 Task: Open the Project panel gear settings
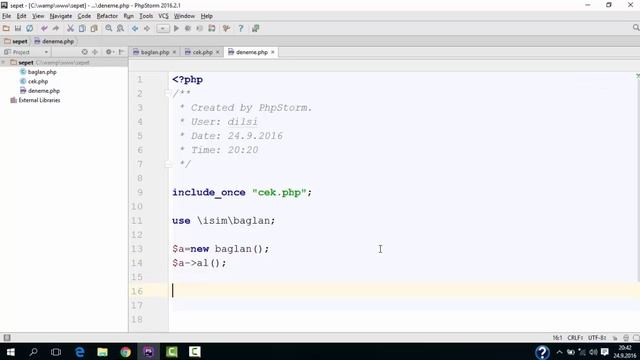point(109,52)
